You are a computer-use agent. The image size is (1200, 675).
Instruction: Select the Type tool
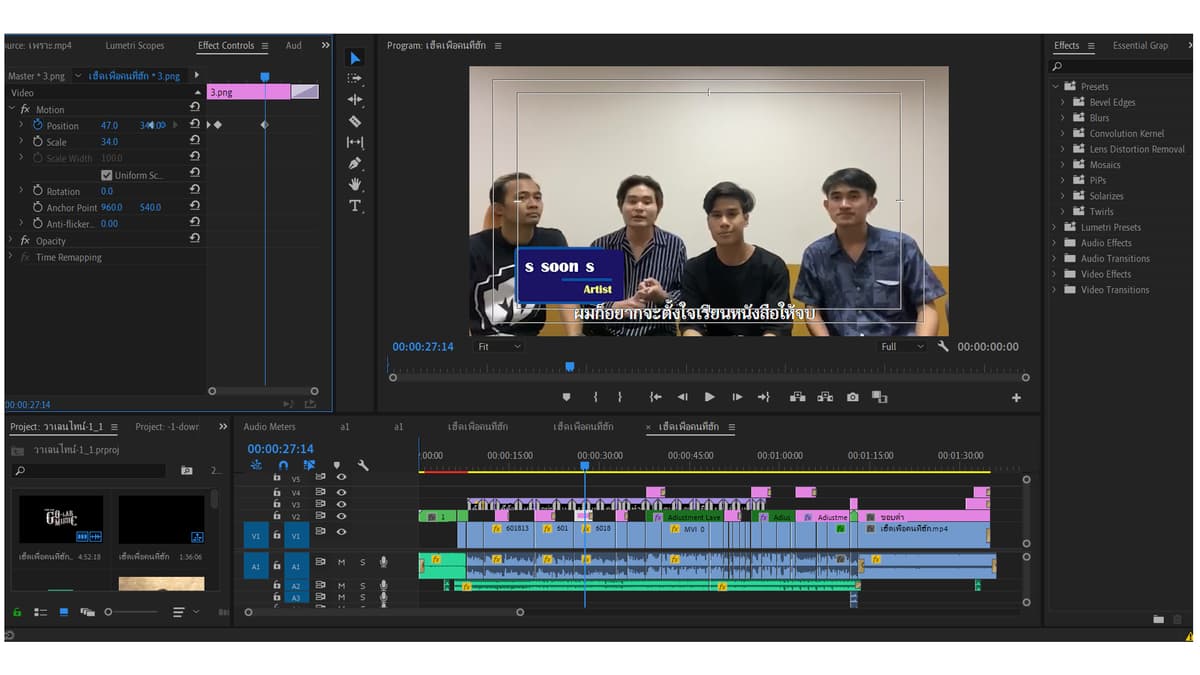point(355,205)
